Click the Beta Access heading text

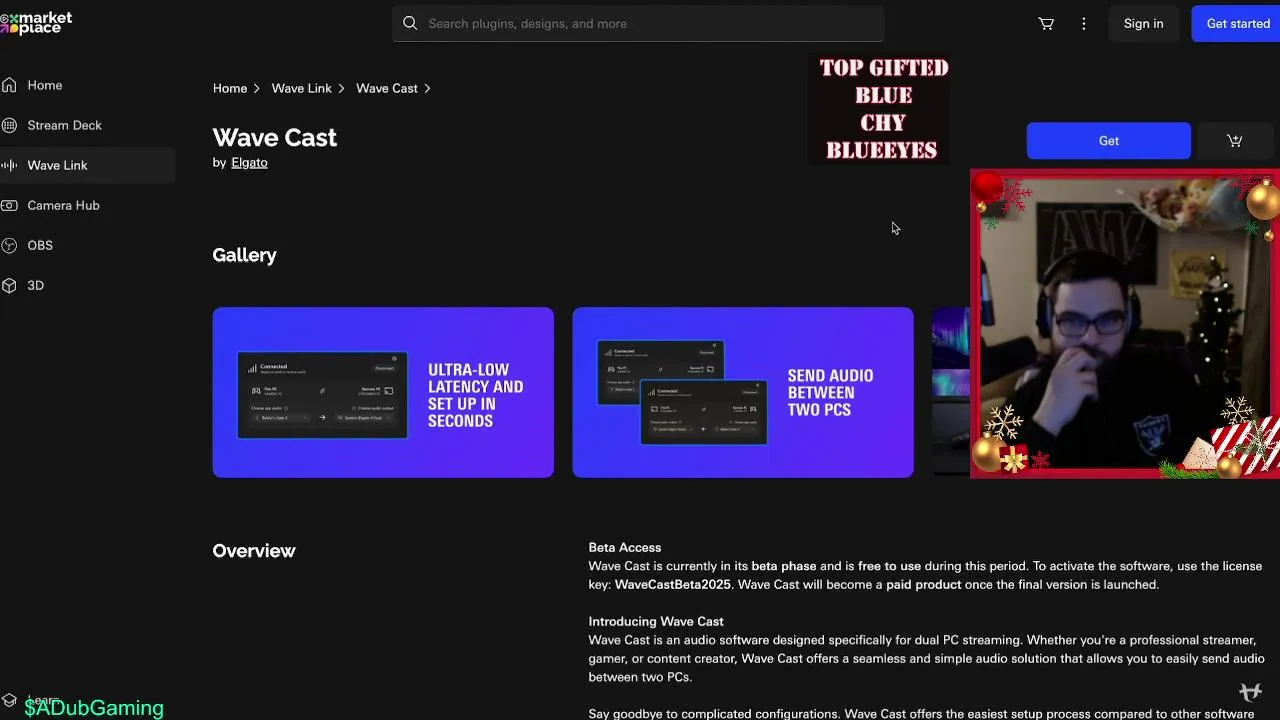625,547
